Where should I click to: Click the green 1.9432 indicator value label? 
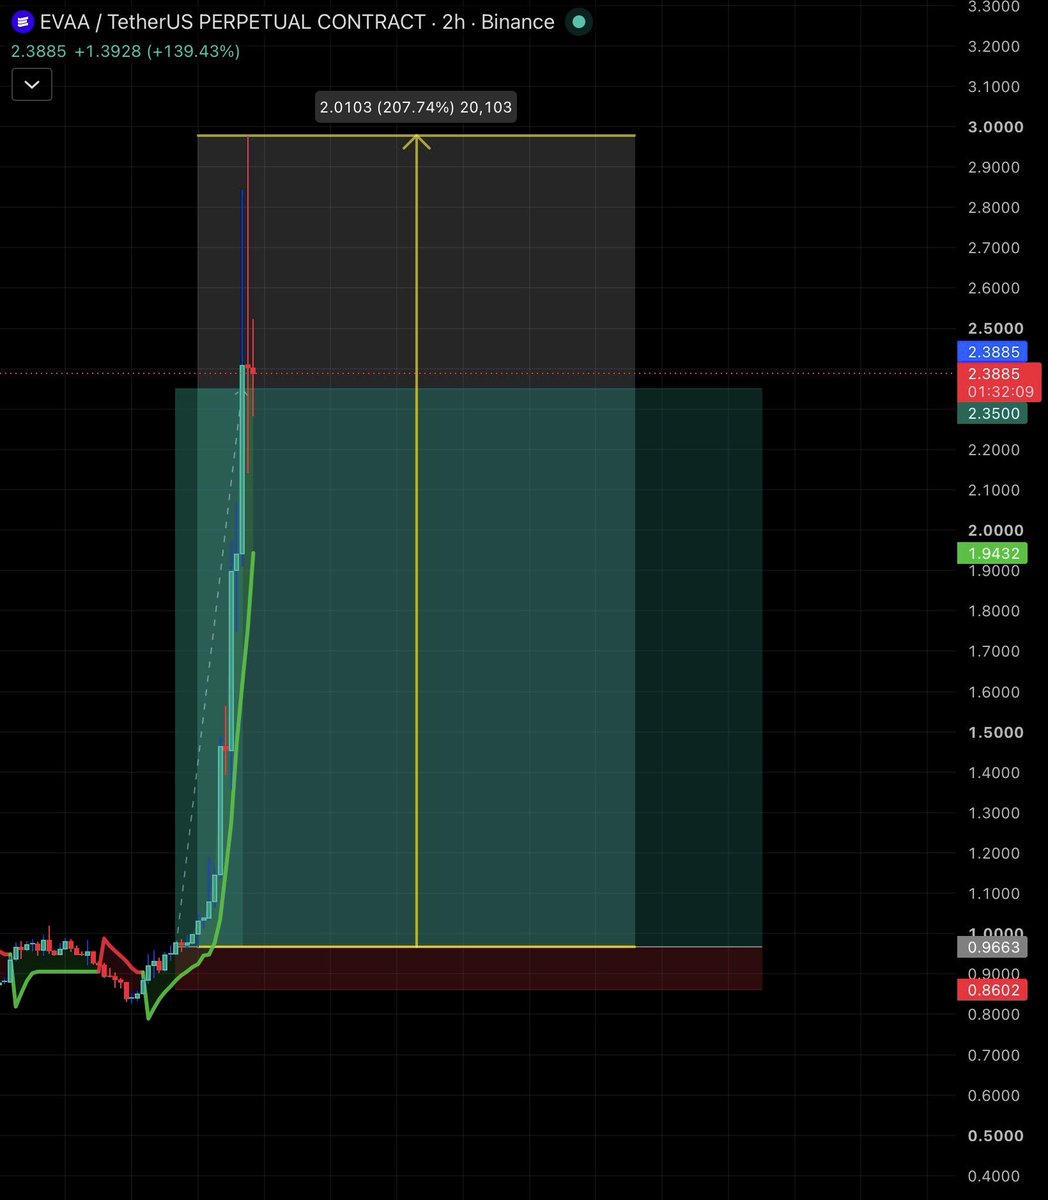point(992,553)
